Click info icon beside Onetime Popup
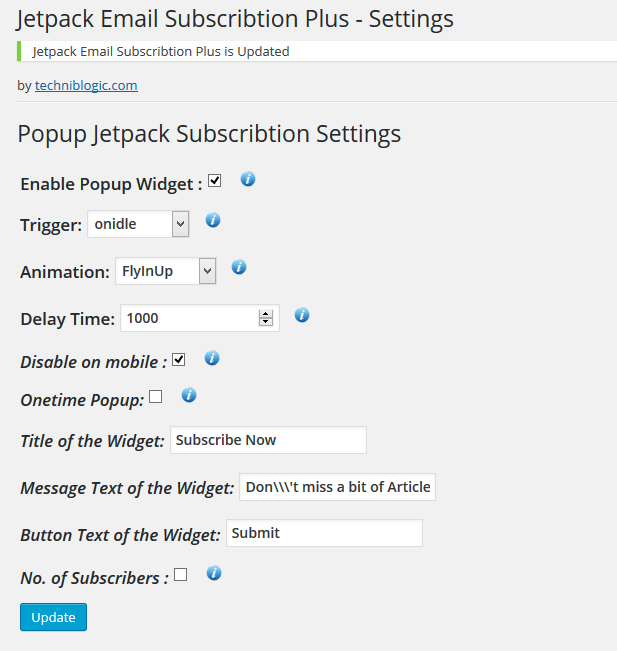Screen dimensions: 617x651 point(189,395)
